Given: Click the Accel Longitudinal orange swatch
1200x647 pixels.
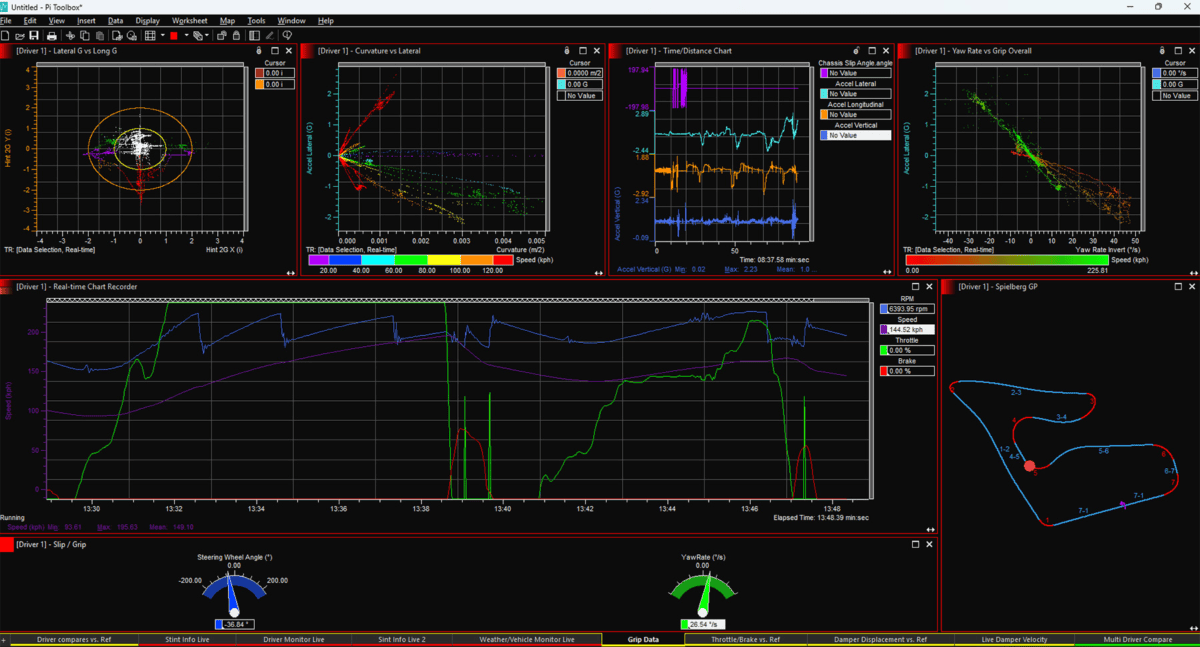Looking at the screenshot, I should point(824,115).
